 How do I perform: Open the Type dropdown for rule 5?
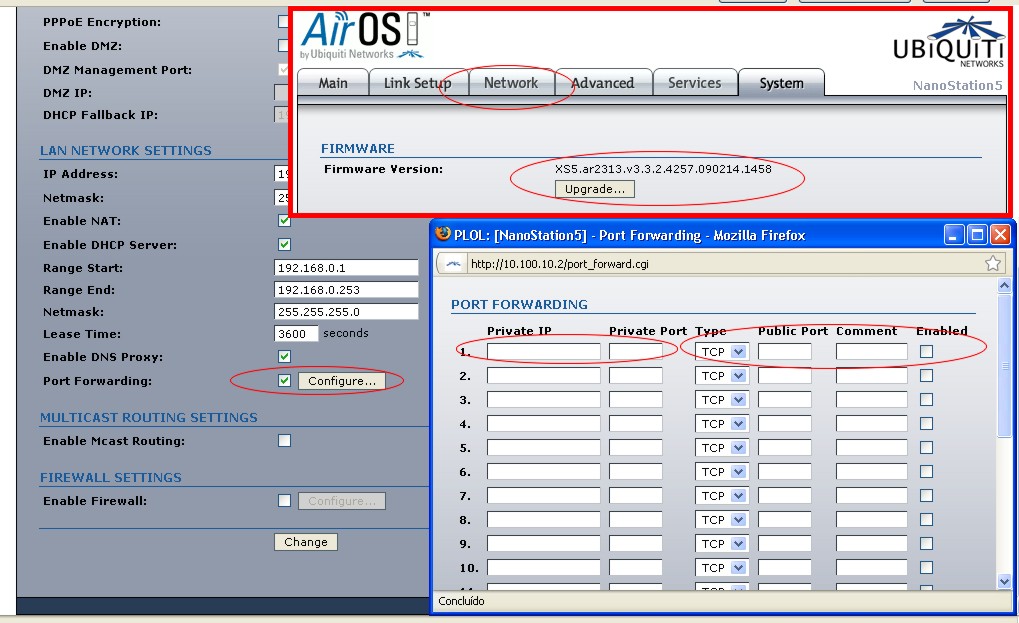click(x=721, y=448)
